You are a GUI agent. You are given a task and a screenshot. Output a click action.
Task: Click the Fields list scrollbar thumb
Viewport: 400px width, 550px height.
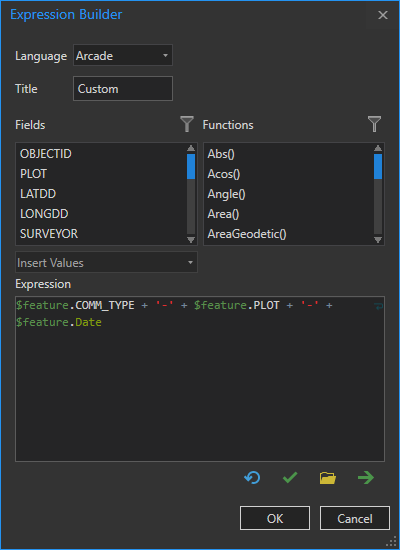(x=191, y=166)
